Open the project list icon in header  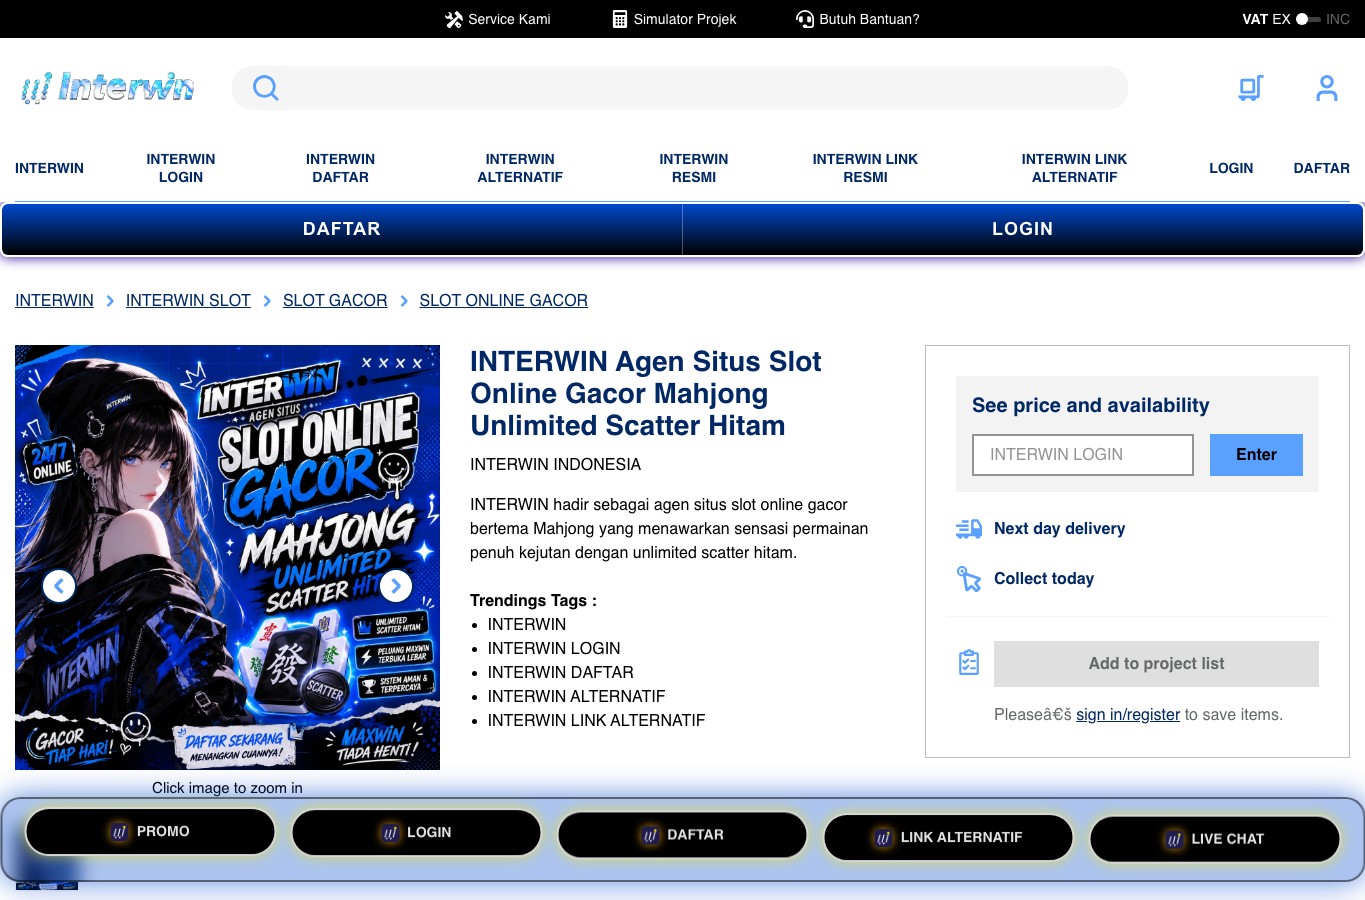tap(1250, 88)
